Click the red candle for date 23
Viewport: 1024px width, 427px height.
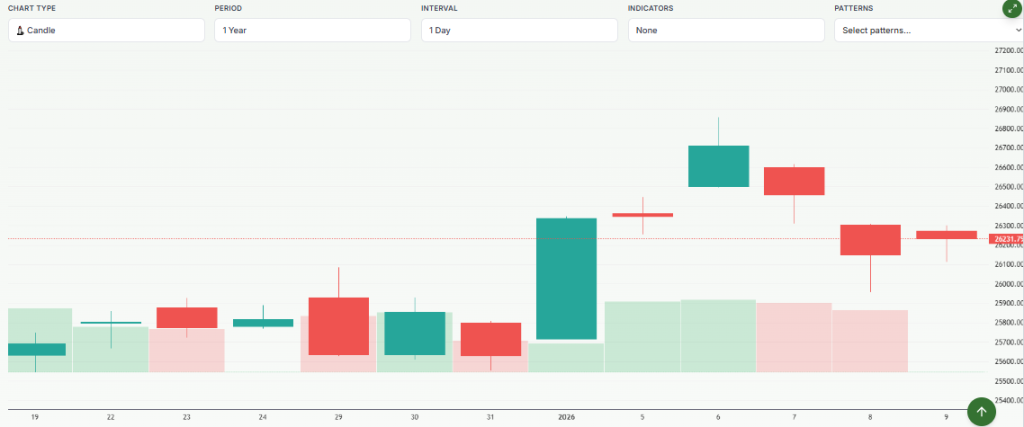tap(187, 317)
